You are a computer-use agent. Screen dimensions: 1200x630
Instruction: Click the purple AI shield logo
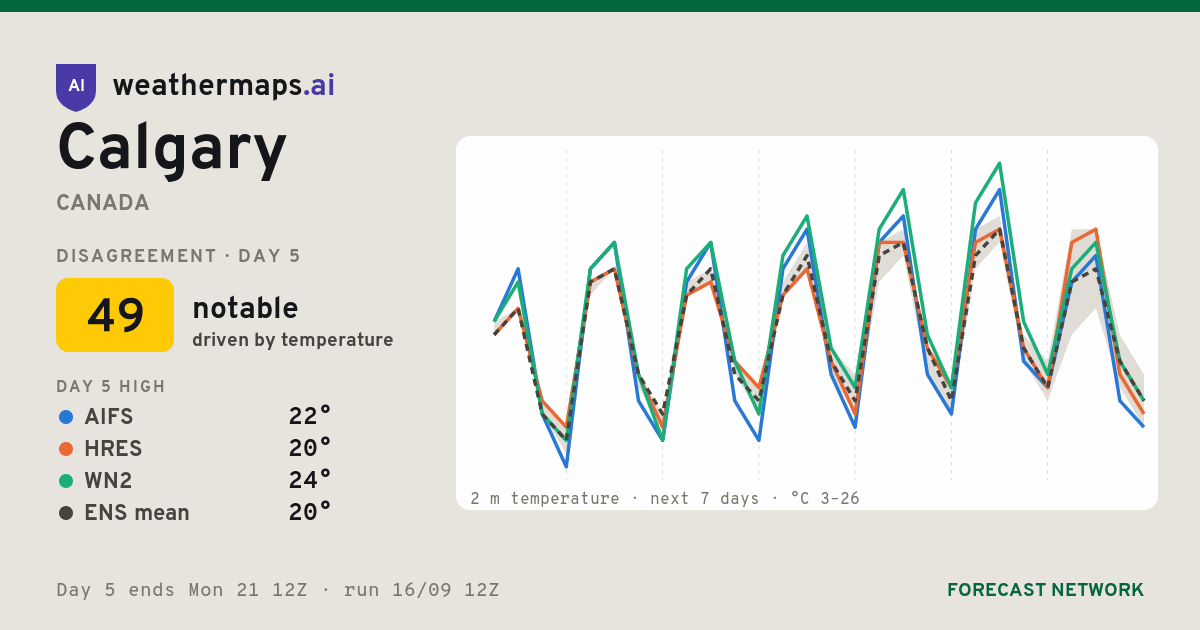point(76,87)
